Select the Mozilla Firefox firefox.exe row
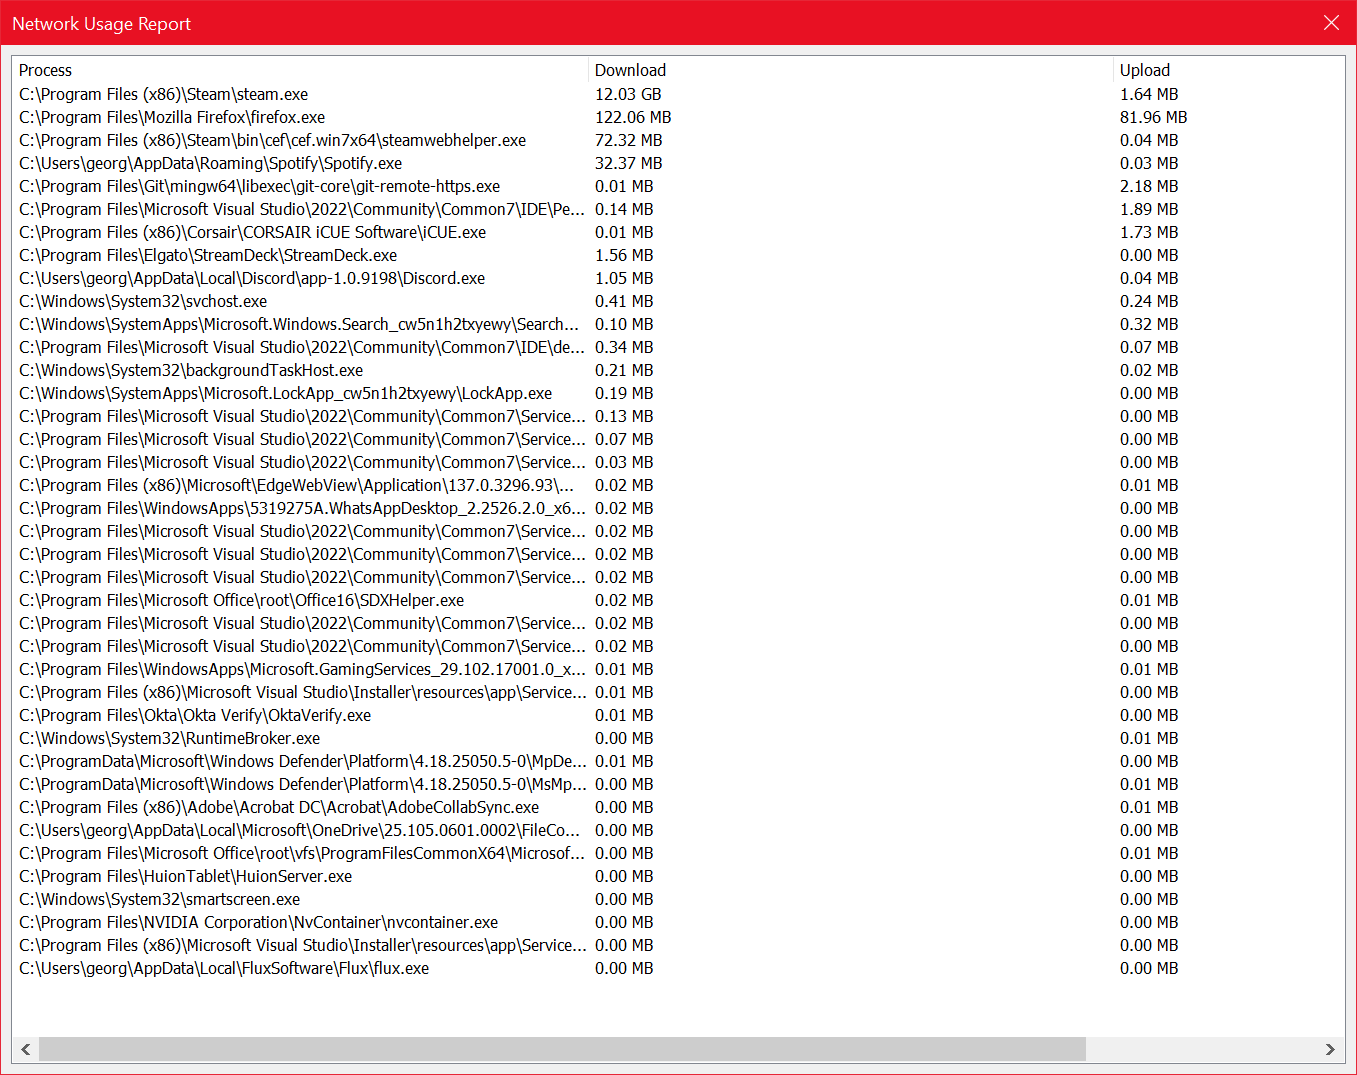Image resolution: width=1357 pixels, height=1075 pixels. [678, 117]
